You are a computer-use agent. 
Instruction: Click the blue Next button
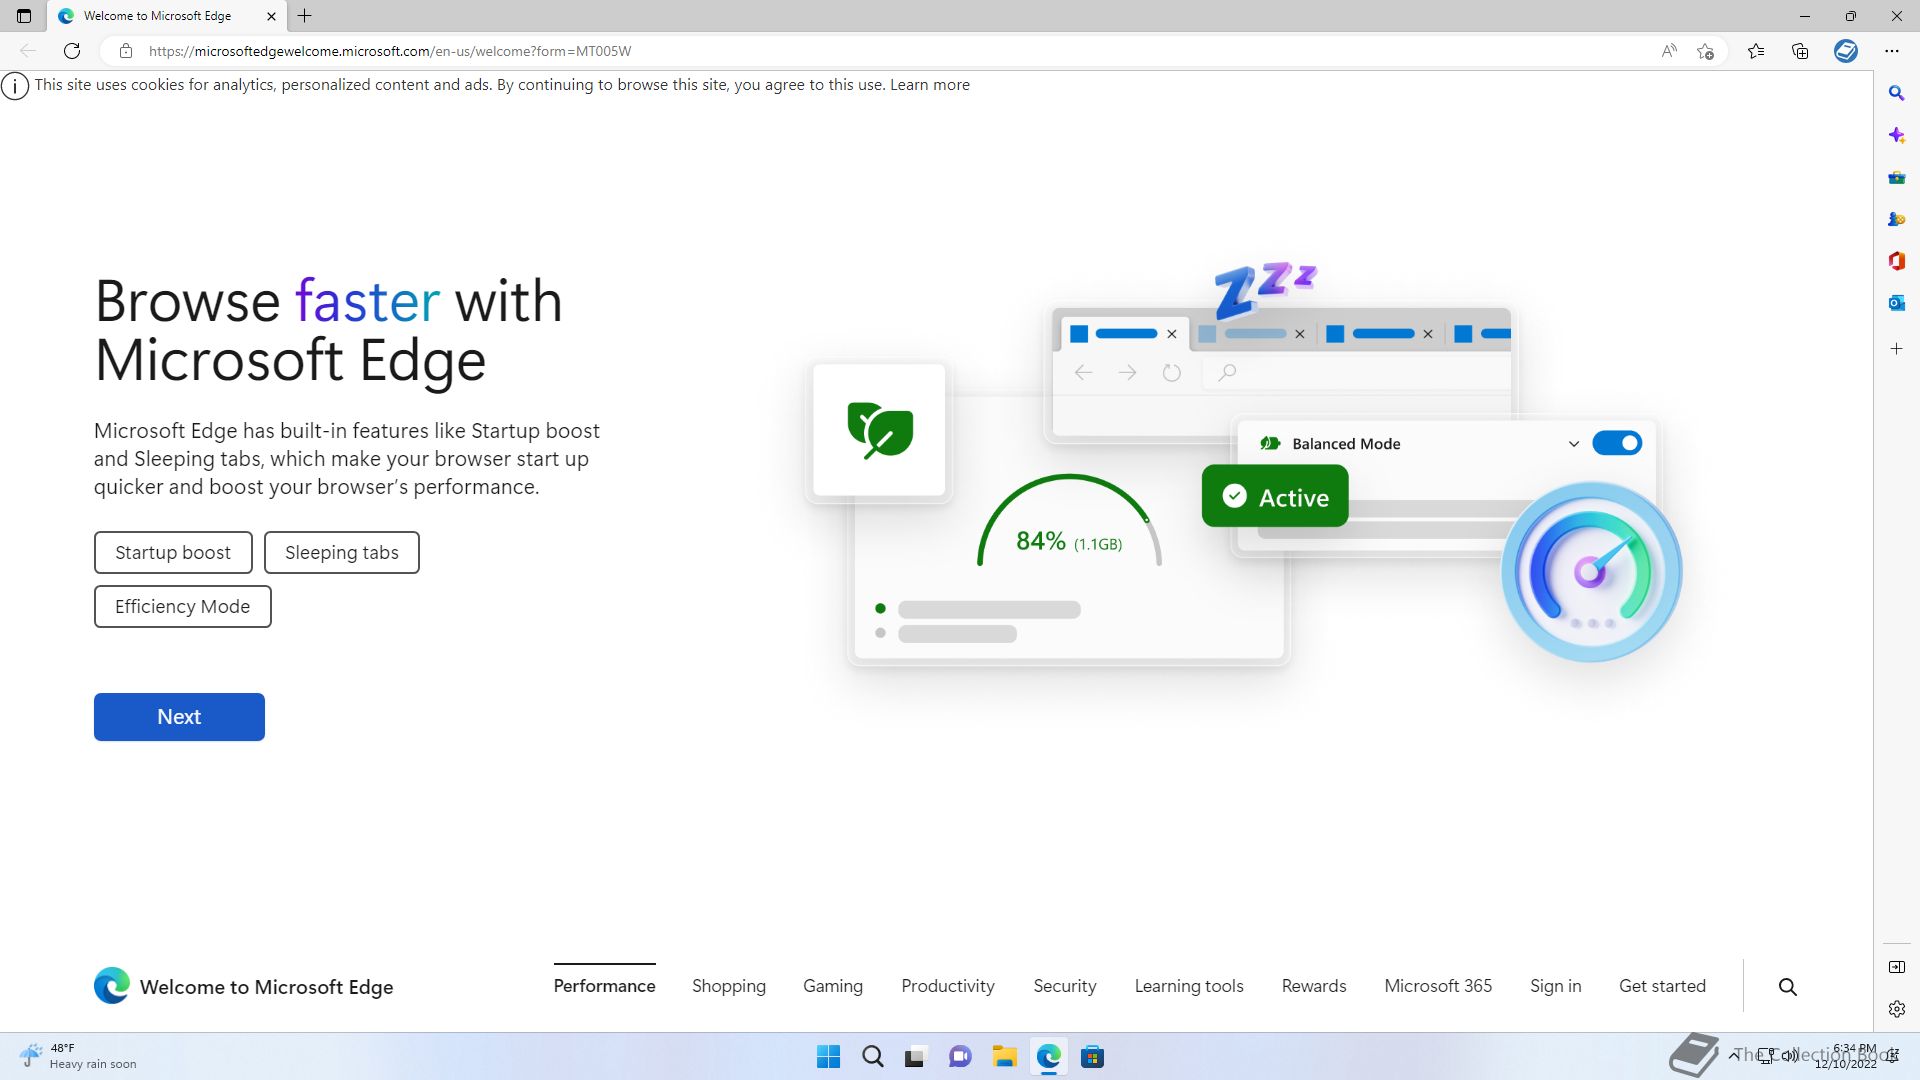pyautogui.click(x=179, y=717)
